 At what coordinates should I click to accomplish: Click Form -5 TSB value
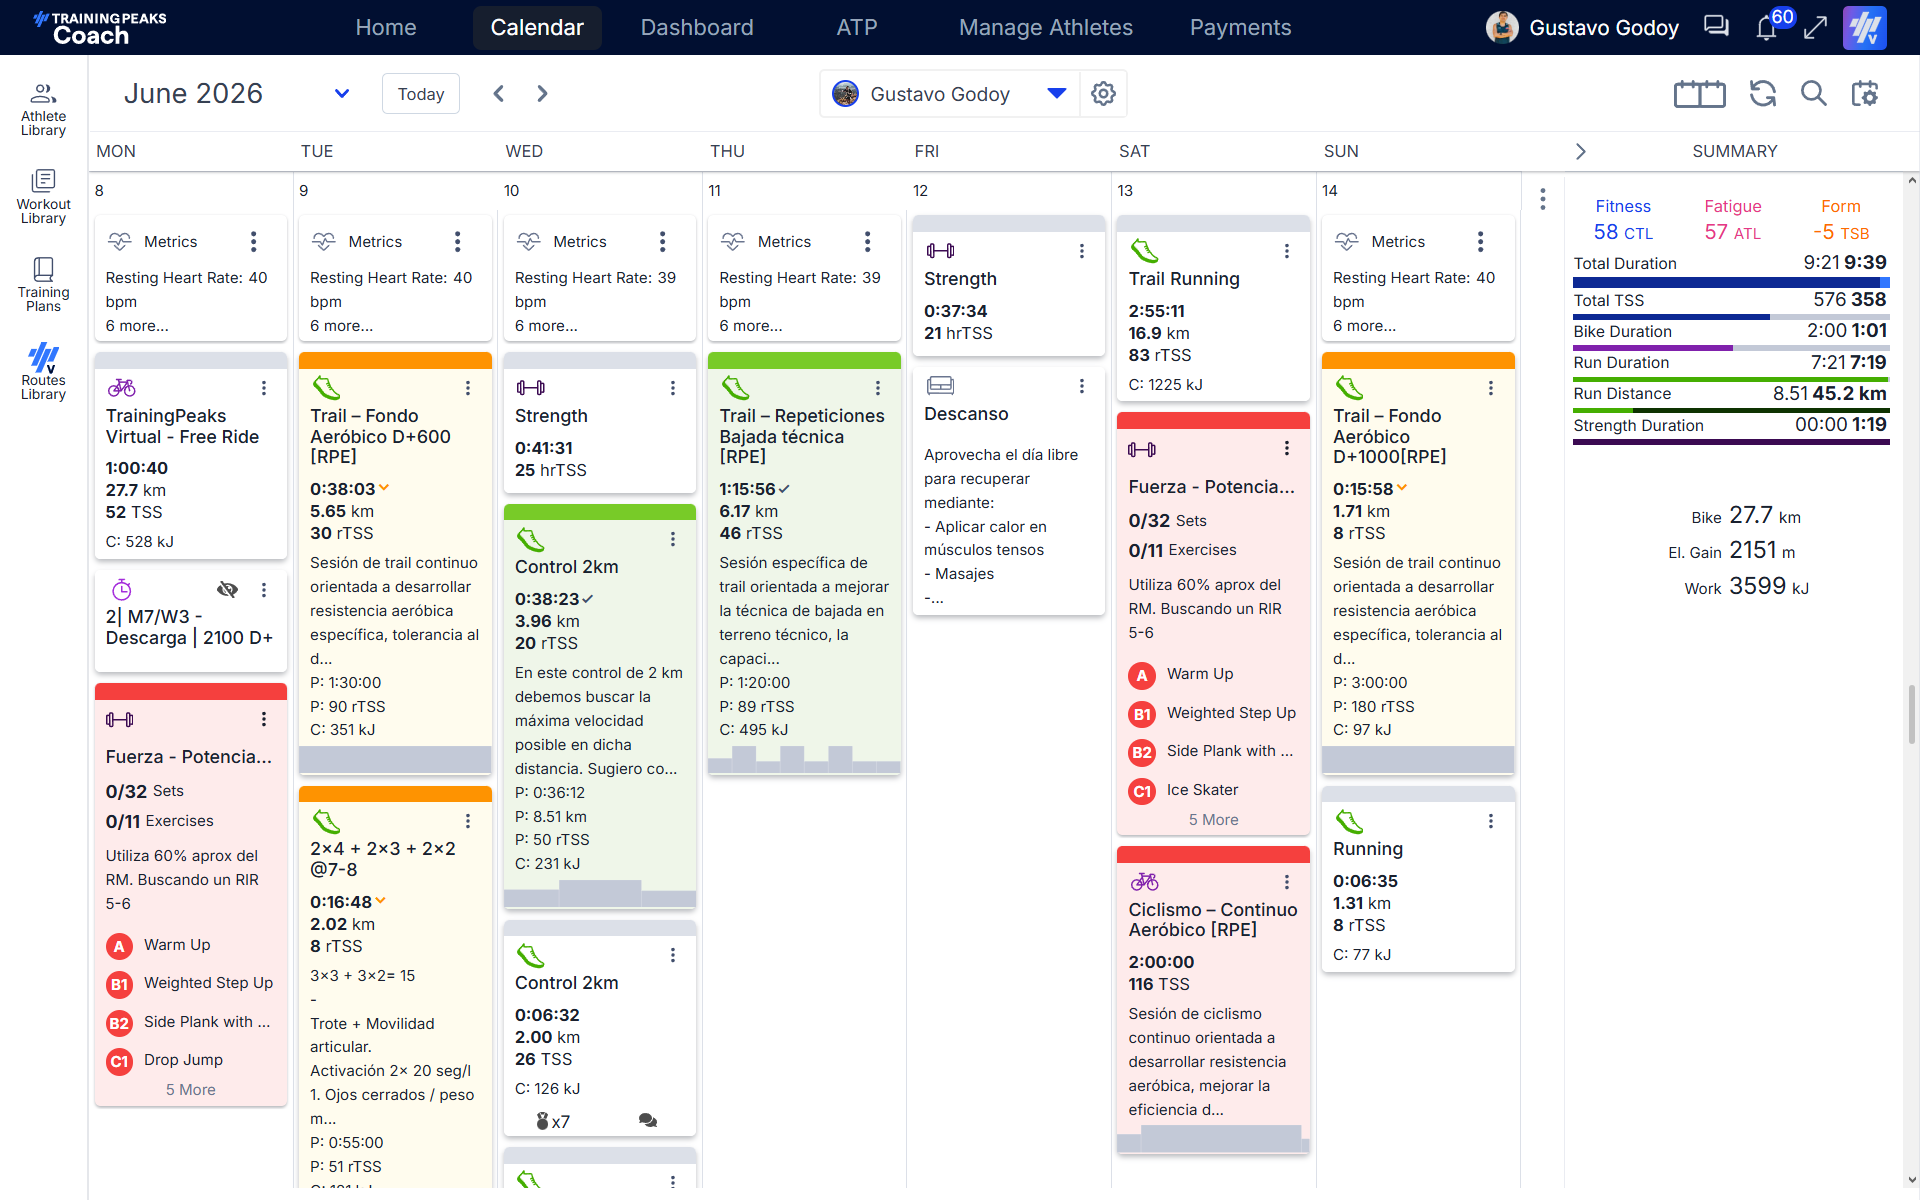(x=1841, y=232)
